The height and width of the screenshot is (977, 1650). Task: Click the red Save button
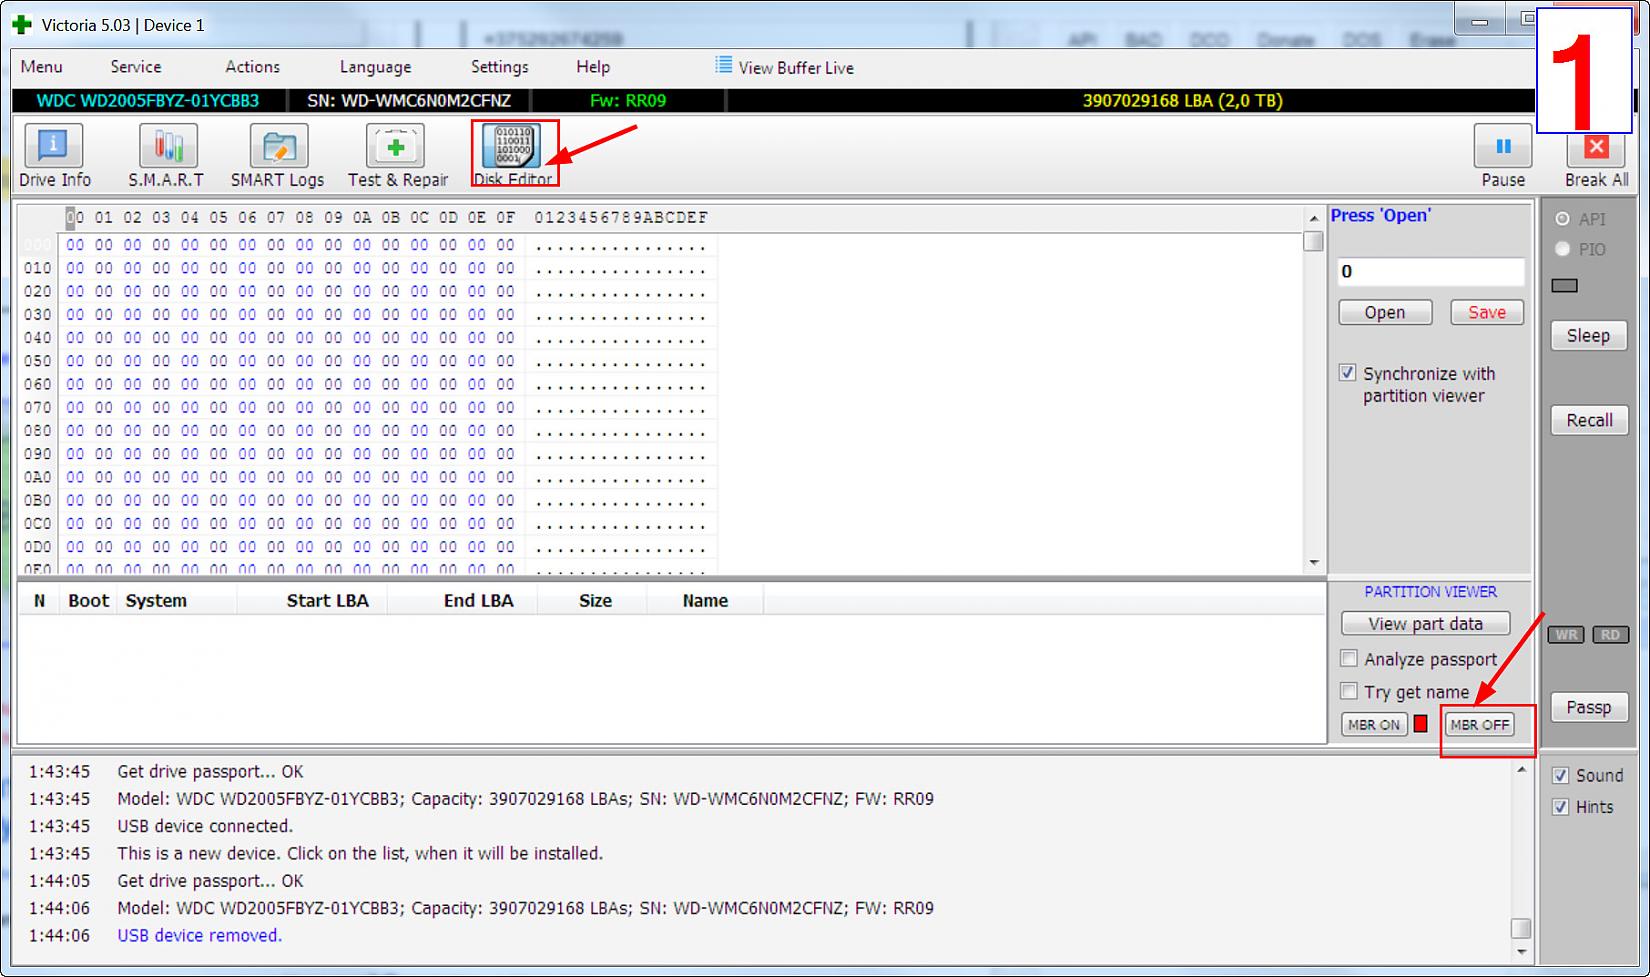pyautogui.click(x=1487, y=312)
